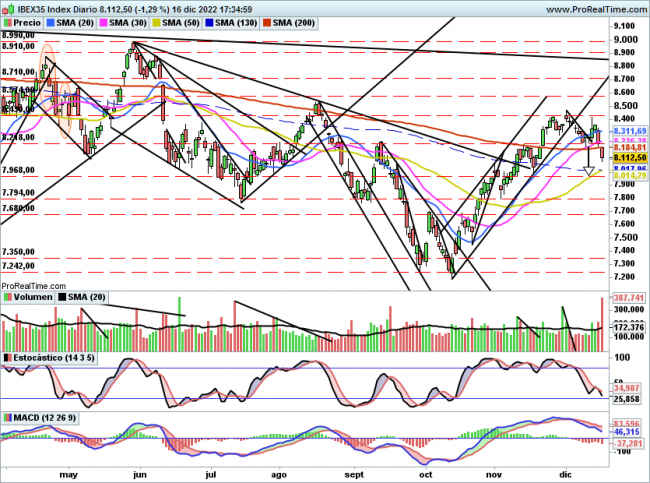This screenshot has width=650, height=483.
Task: Open the MACD (12 26 9) indicator label
Action: 40,417
